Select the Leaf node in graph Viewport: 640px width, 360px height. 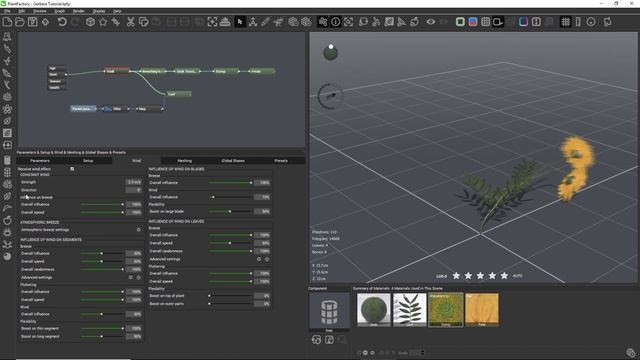pos(178,94)
